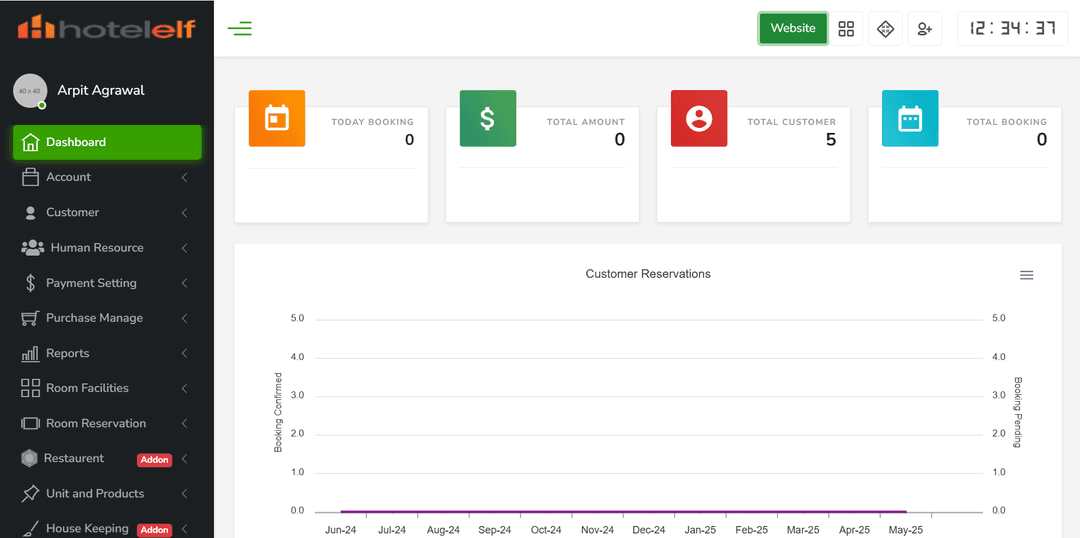The height and width of the screenshot is (538, 1080).
Task: Open the Dashboard menu item
Action: 107,143
